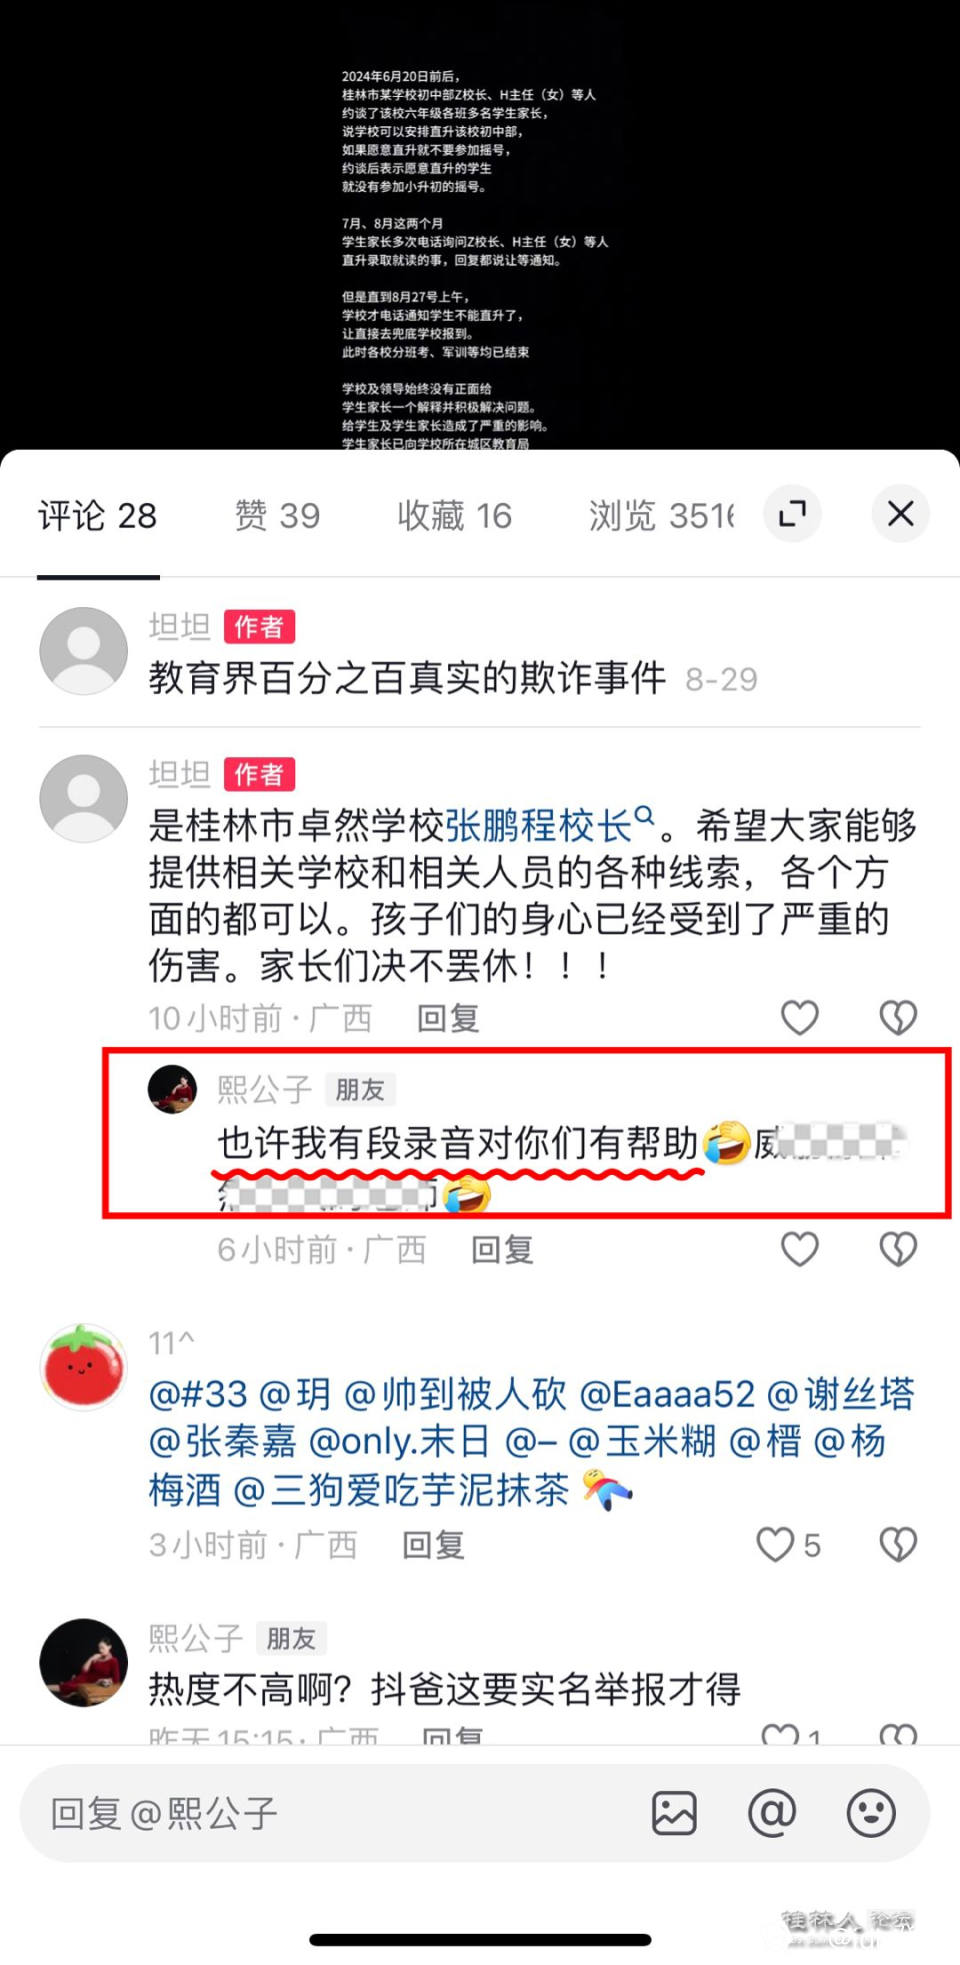Expand comments panel to full screen
960x1965 pixels.
(x=792, y=514)
